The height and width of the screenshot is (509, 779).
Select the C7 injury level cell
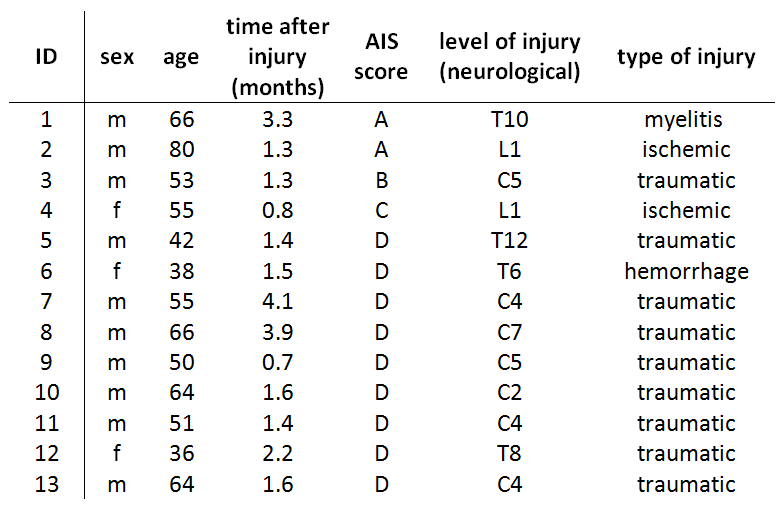(x=509, y=332)
